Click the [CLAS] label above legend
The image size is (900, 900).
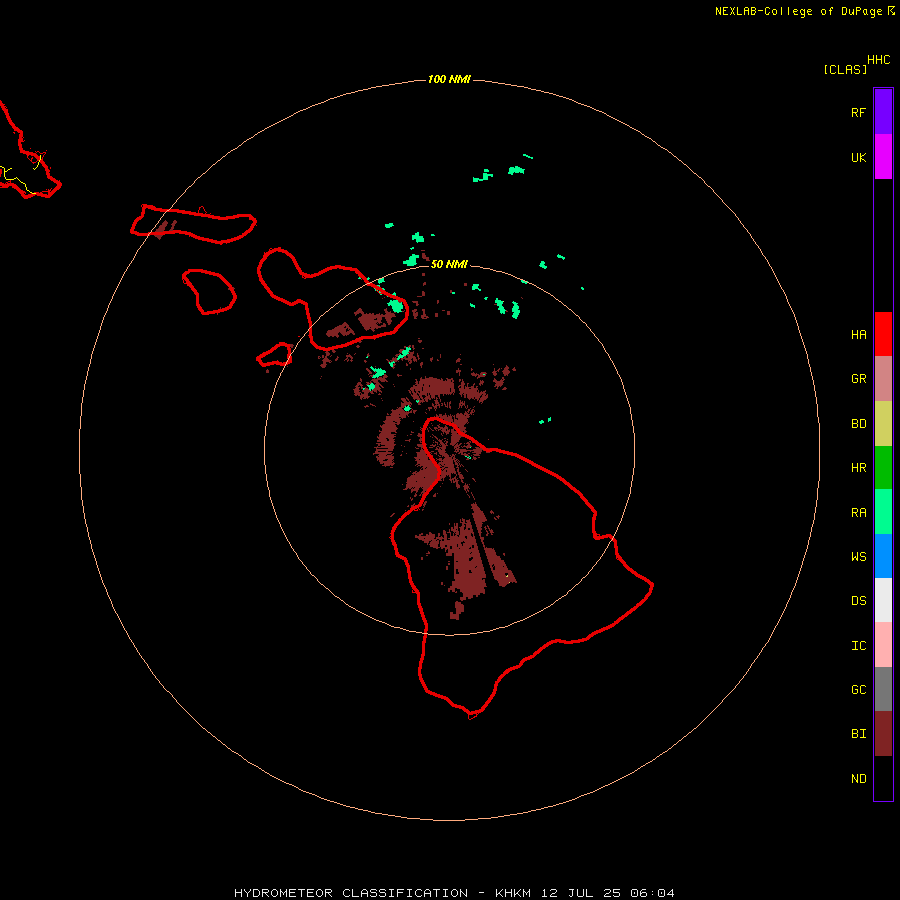(845, 69)
